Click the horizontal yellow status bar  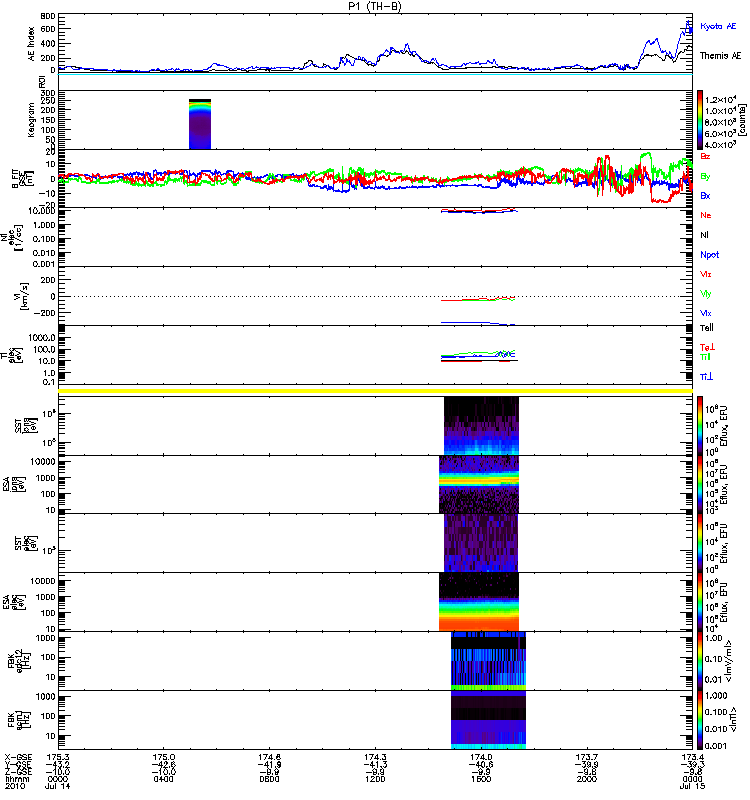click(375, 390)
